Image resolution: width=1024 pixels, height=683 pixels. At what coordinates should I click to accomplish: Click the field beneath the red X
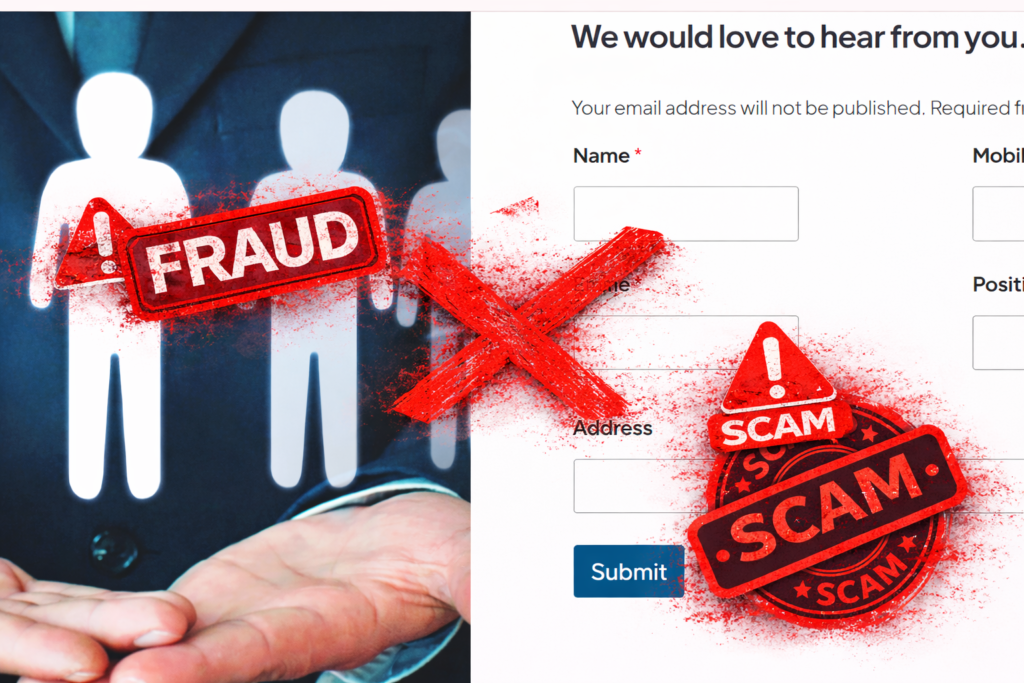[x=686, y=342]
